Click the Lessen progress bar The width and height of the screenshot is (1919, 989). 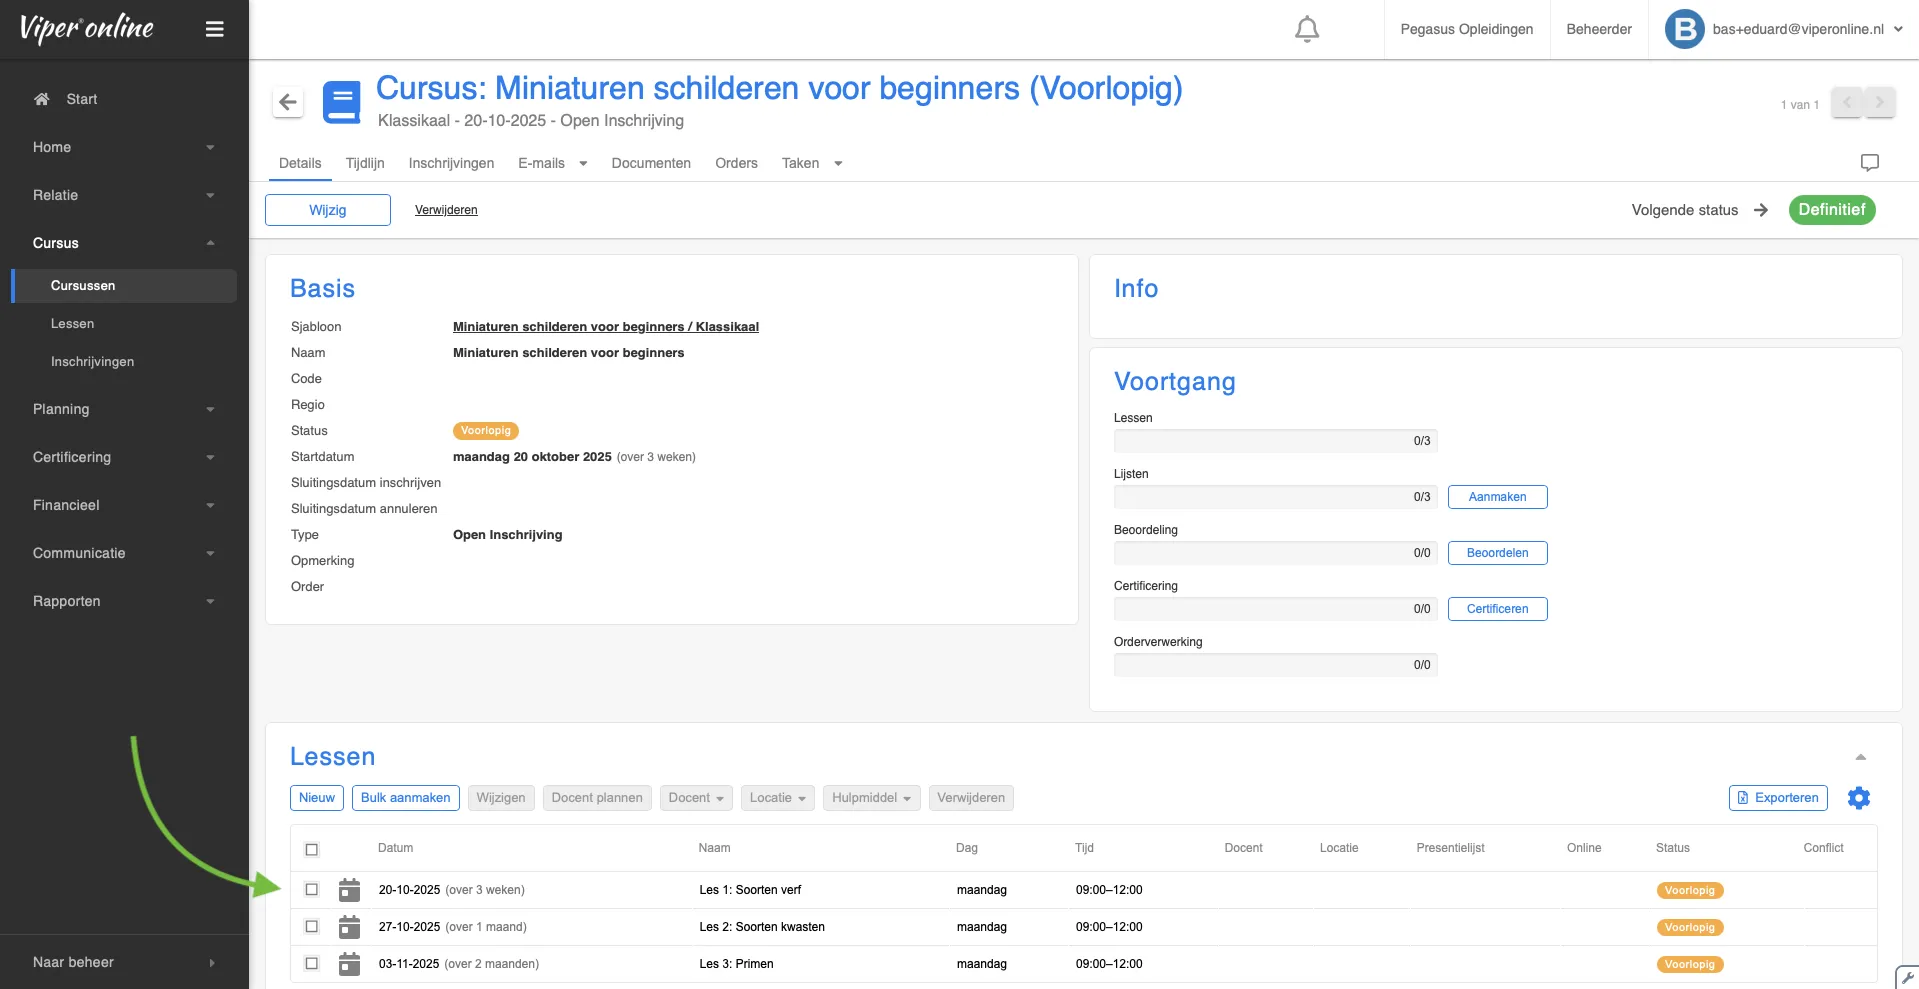[x=1275, y=441]
